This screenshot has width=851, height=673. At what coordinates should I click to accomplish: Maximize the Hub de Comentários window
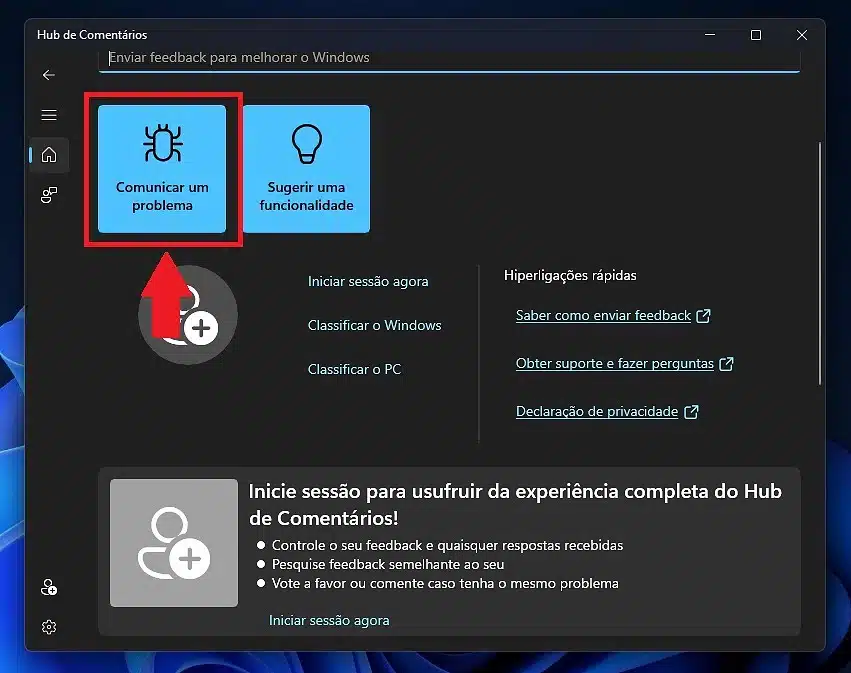coord(755,35)
